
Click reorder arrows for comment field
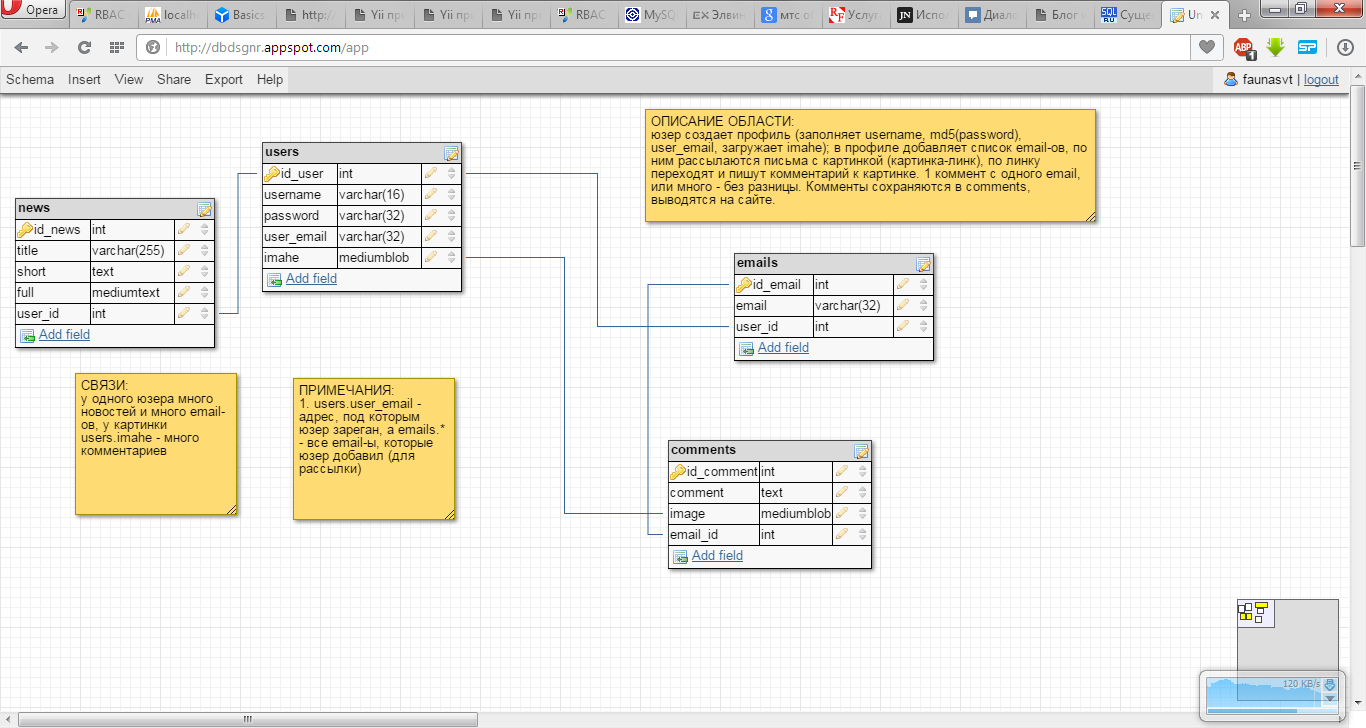click(862, 493)
